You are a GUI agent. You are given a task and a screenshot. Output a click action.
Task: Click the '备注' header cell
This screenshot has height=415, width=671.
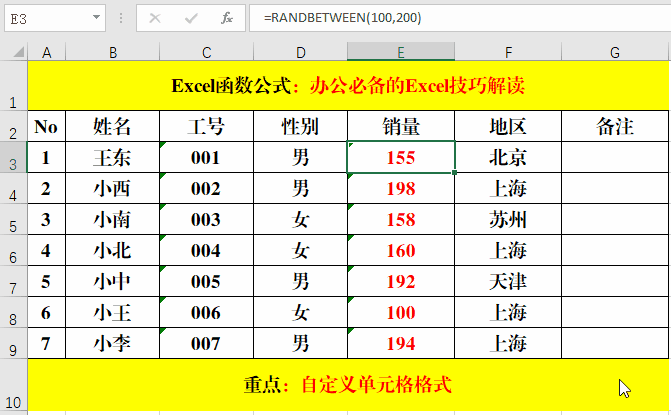pyautogui.click(x=615, y=126)
